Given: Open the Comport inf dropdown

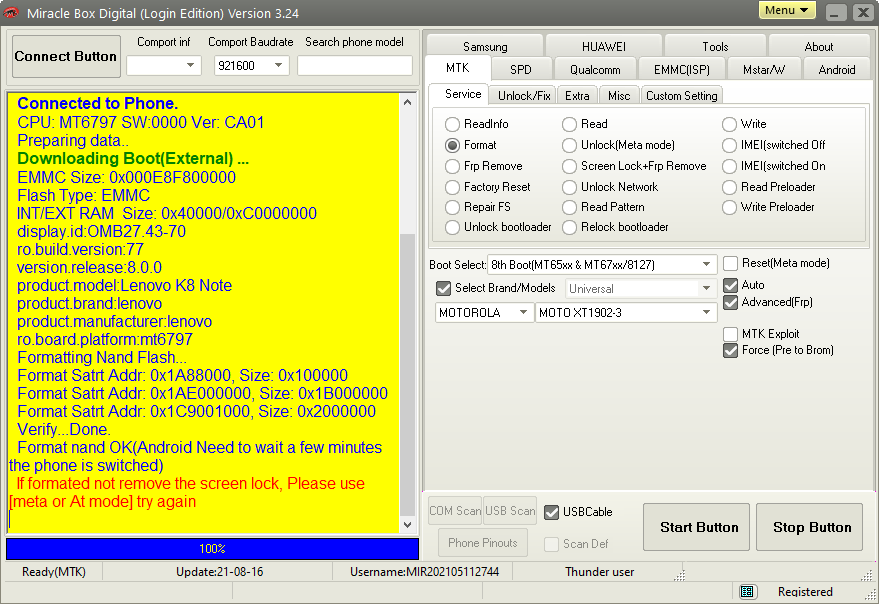Looking at the screenshot, I should [x=164, y=66].
